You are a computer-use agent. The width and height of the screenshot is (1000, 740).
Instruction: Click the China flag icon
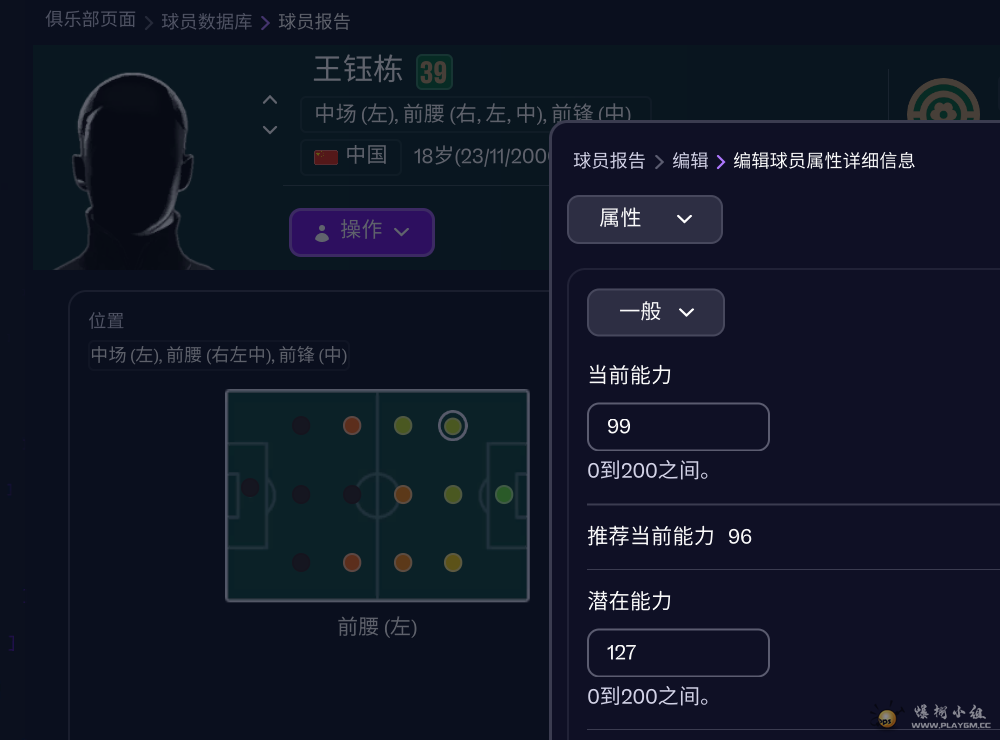point(326,157)
